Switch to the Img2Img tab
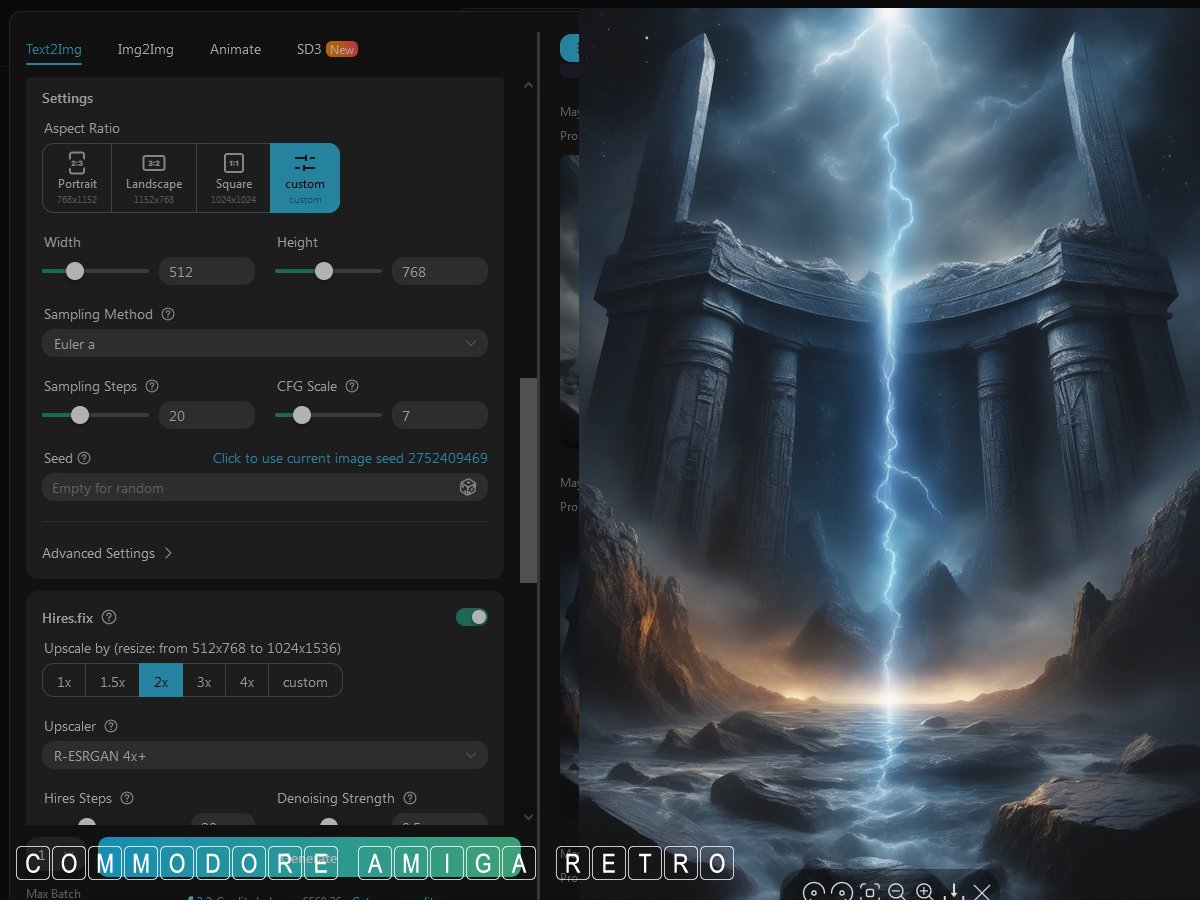This screenshot has width=1200, height=900. [145, 49]
